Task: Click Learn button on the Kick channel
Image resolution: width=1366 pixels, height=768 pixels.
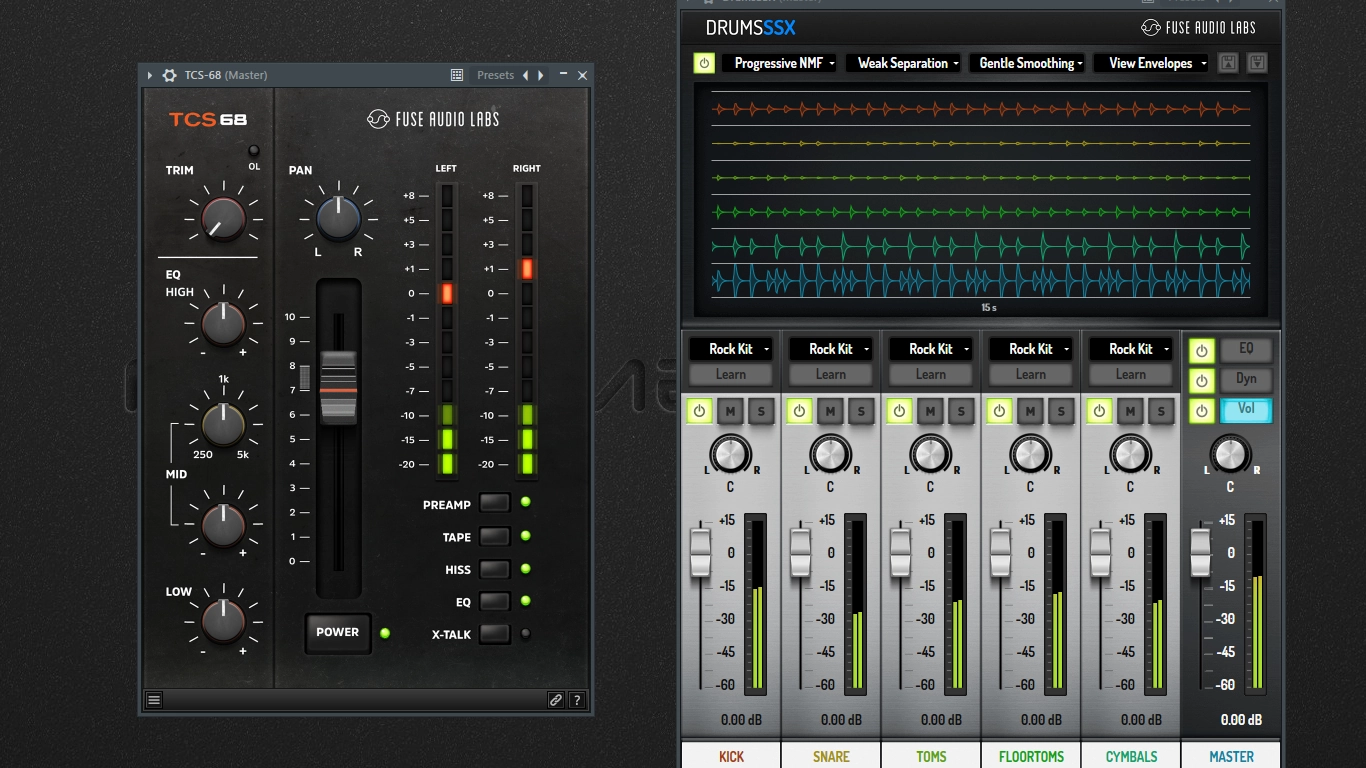Action: tap(730, 375)
